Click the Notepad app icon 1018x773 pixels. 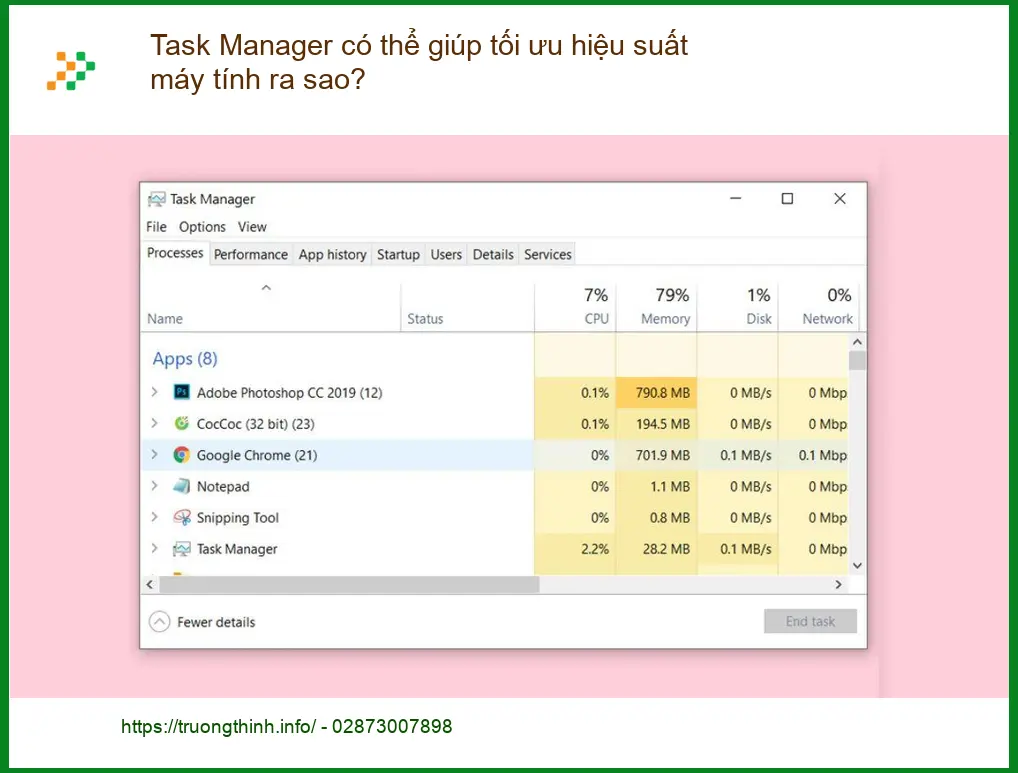182,485
